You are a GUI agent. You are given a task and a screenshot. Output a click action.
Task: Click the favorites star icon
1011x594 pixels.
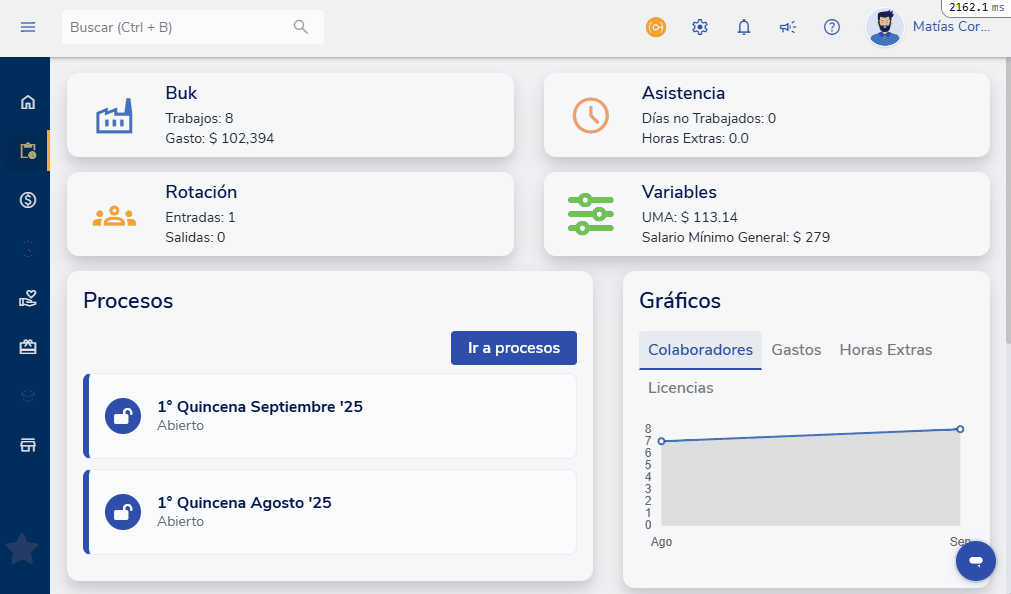22,548
